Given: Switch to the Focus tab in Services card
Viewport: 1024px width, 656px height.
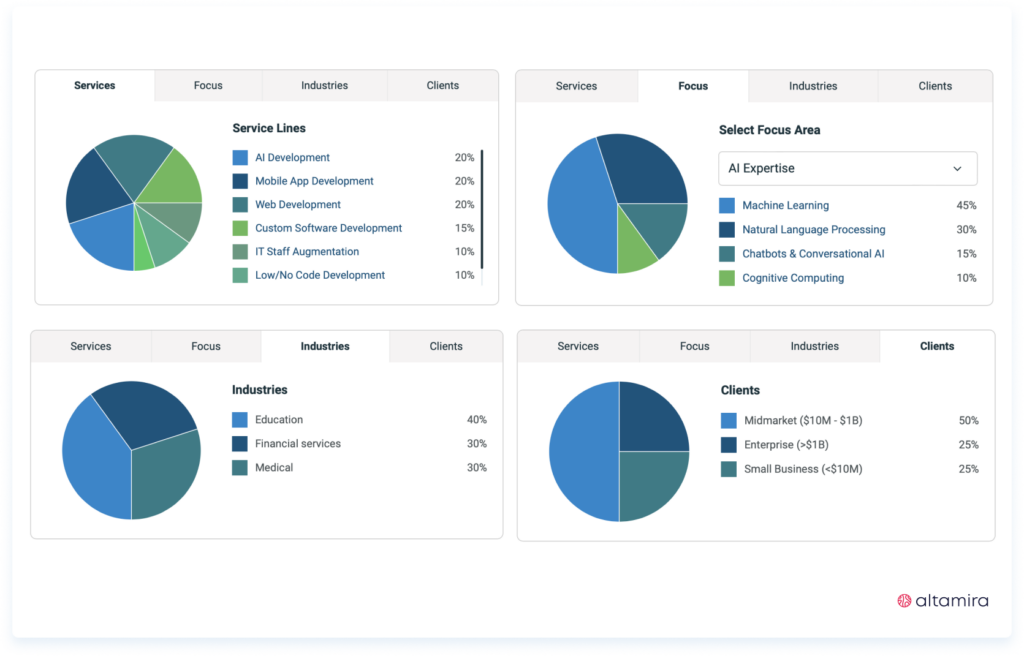Looking at the screenshot, I should click(x=207, y=85).
